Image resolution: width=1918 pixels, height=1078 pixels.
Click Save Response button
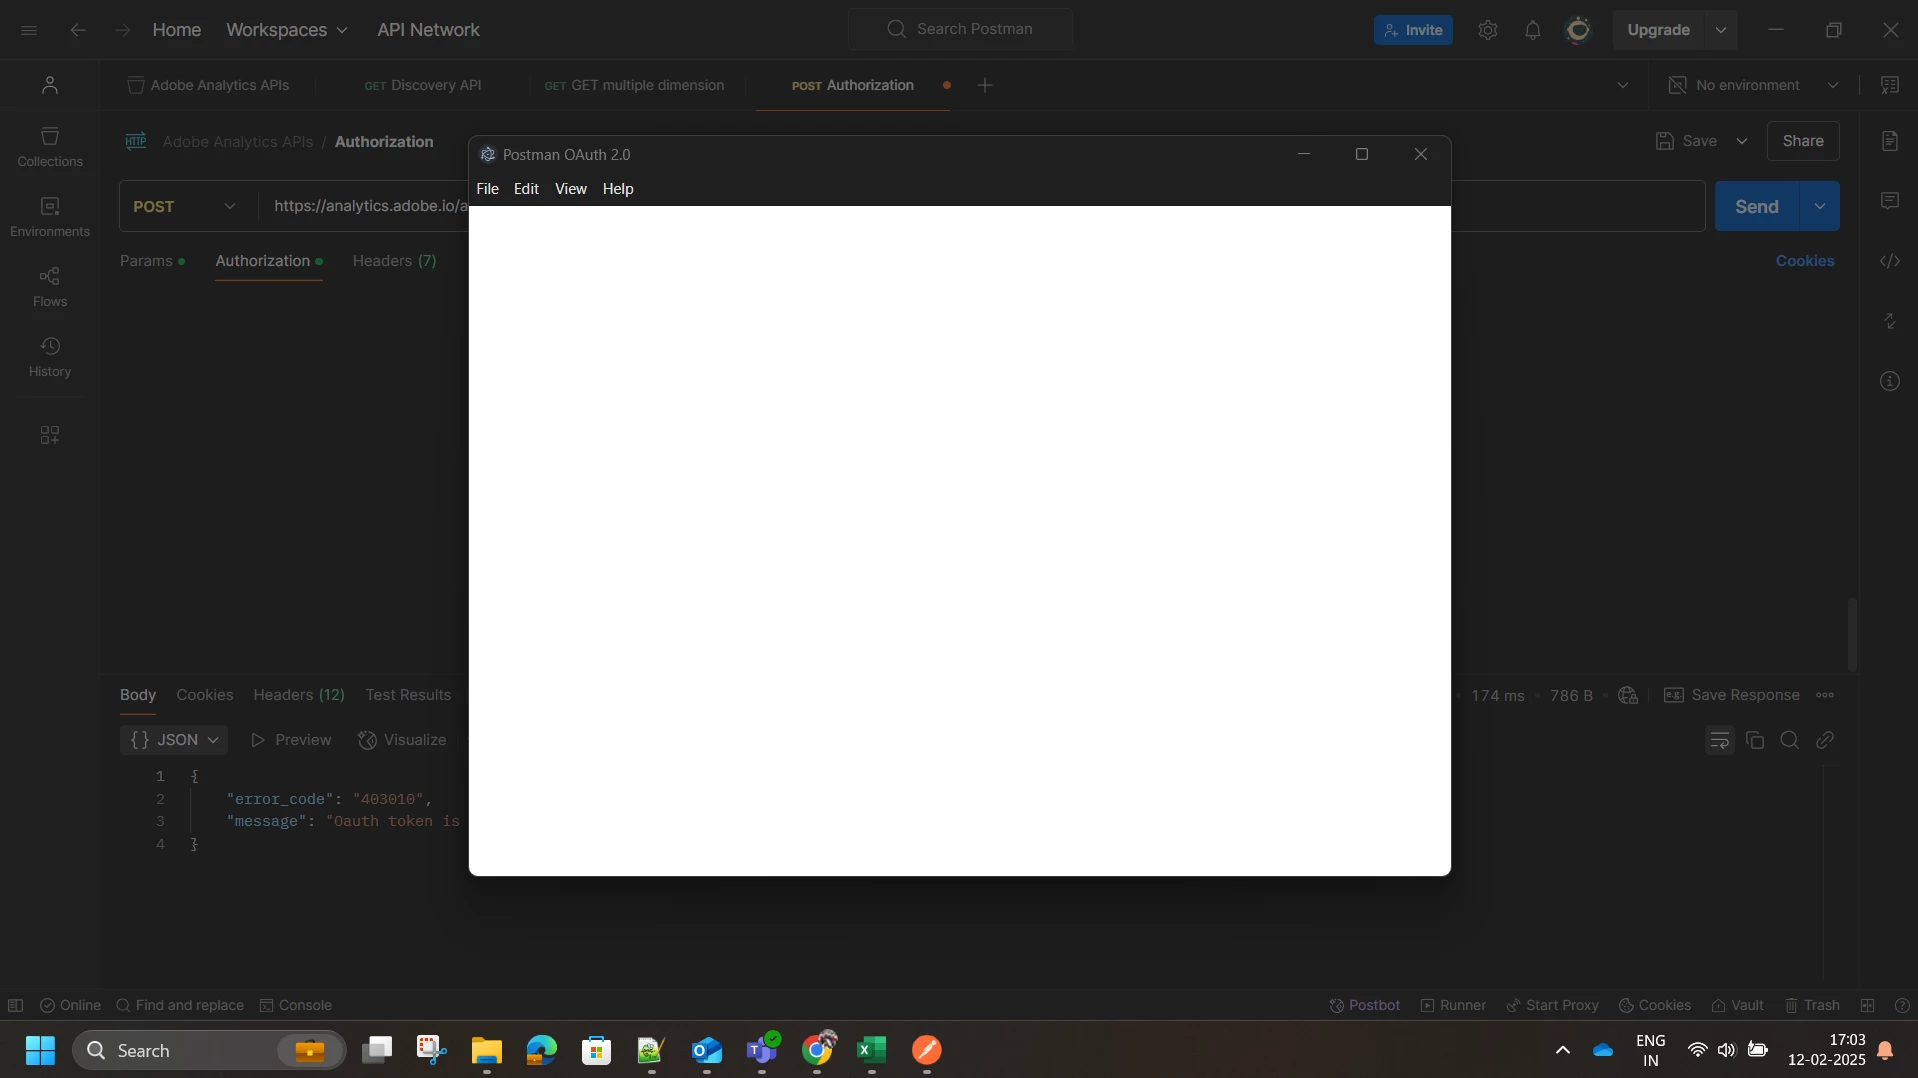click(1732, 695)
